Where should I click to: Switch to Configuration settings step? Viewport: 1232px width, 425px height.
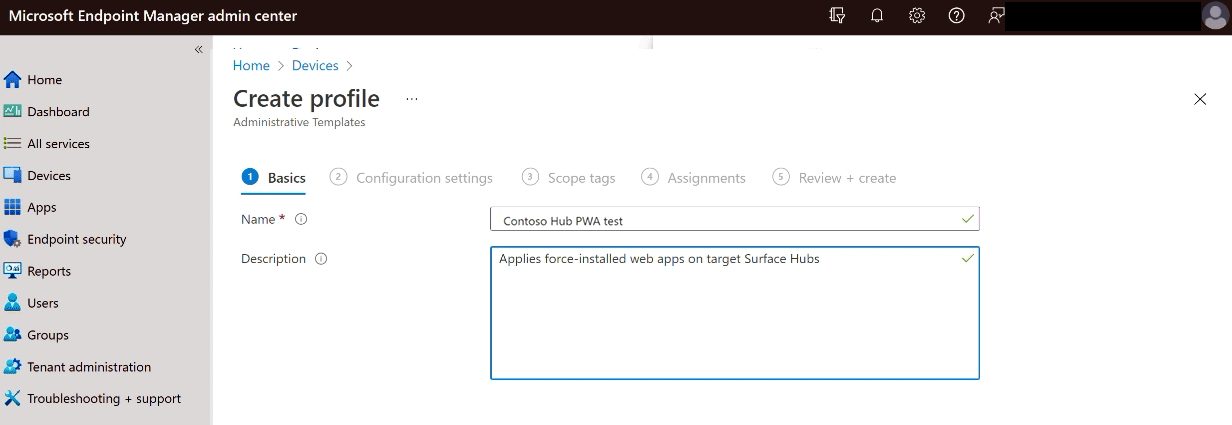[x=424, y=178]
